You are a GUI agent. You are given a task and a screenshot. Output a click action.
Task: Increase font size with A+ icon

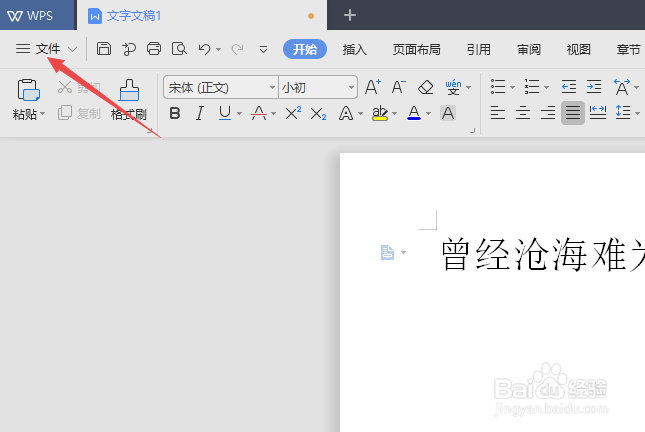(x=373, y=87)
